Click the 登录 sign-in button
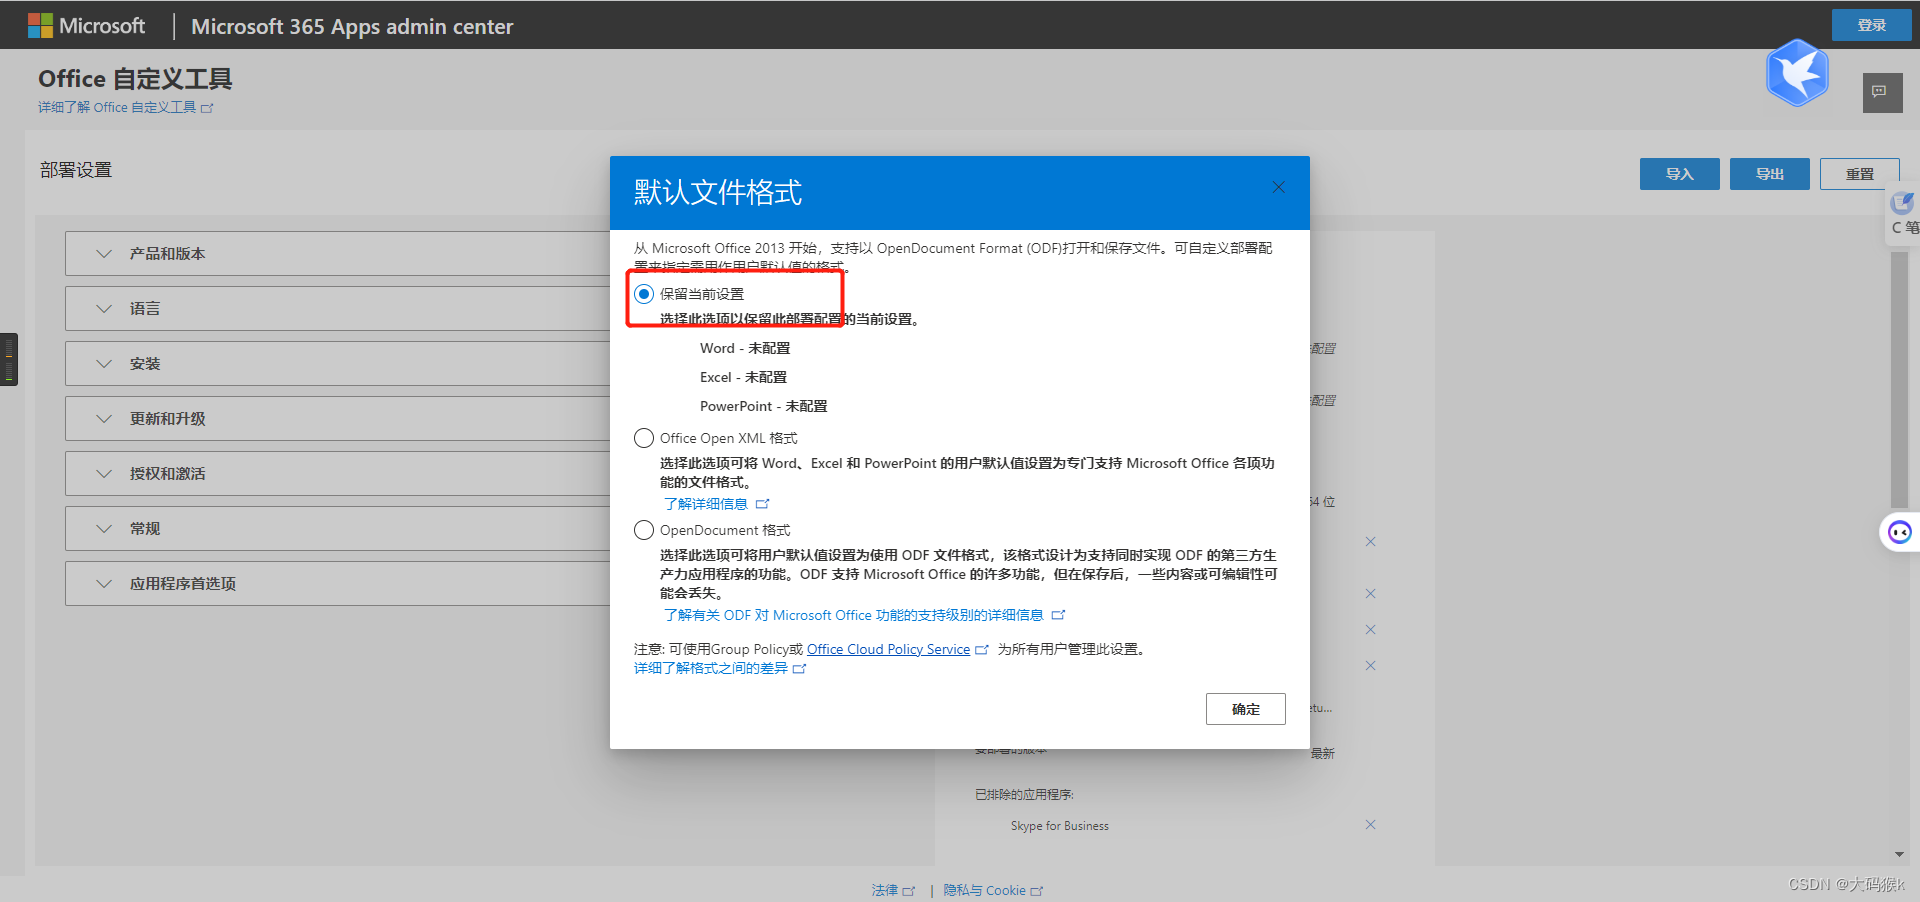 click(1871, 25)
